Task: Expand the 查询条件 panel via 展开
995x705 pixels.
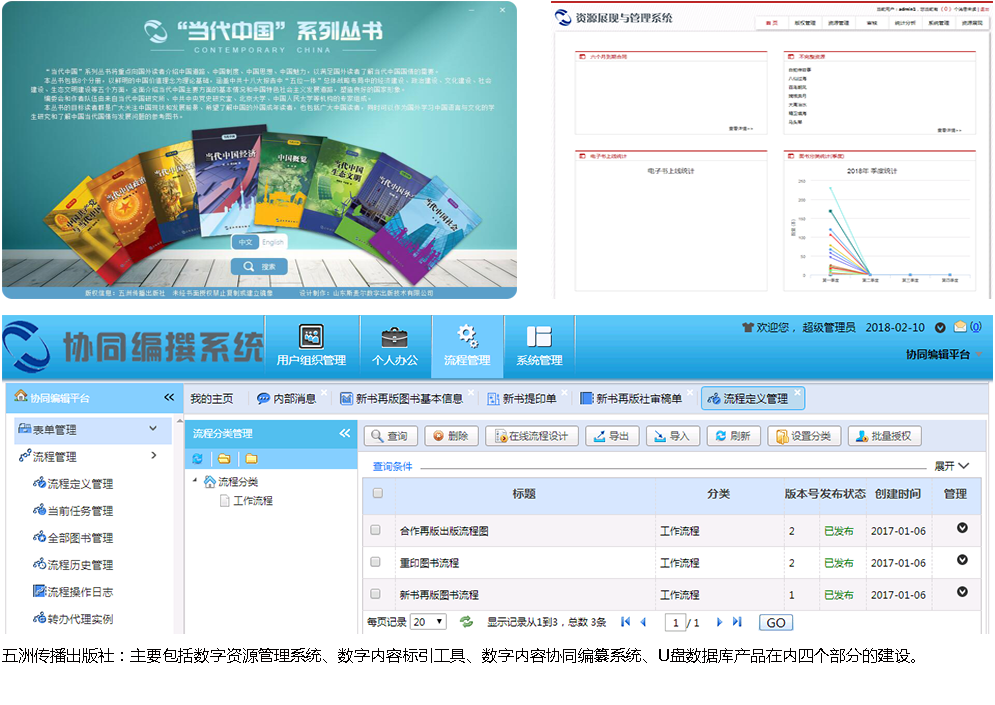Action: (951, 466)
